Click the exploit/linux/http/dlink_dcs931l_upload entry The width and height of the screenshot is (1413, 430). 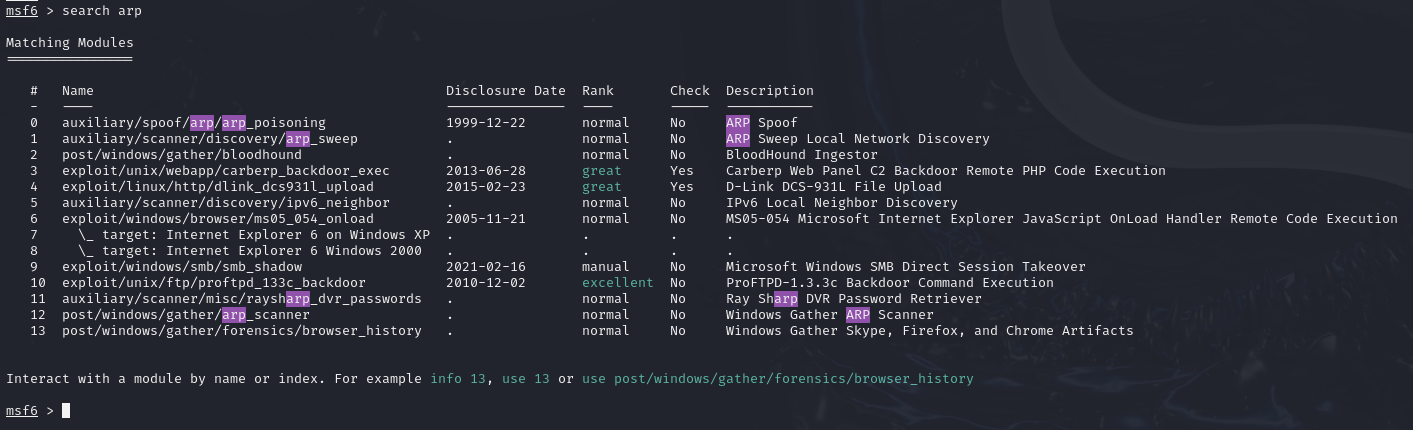(217, 187)
